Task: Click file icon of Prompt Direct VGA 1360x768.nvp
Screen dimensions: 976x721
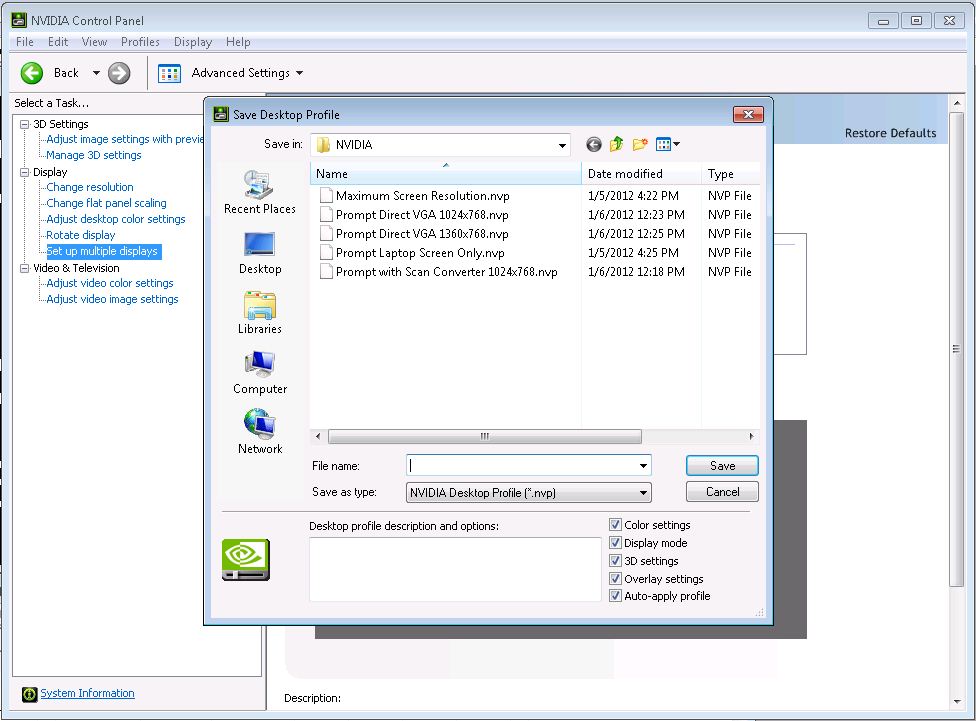Action: point(326,234)
